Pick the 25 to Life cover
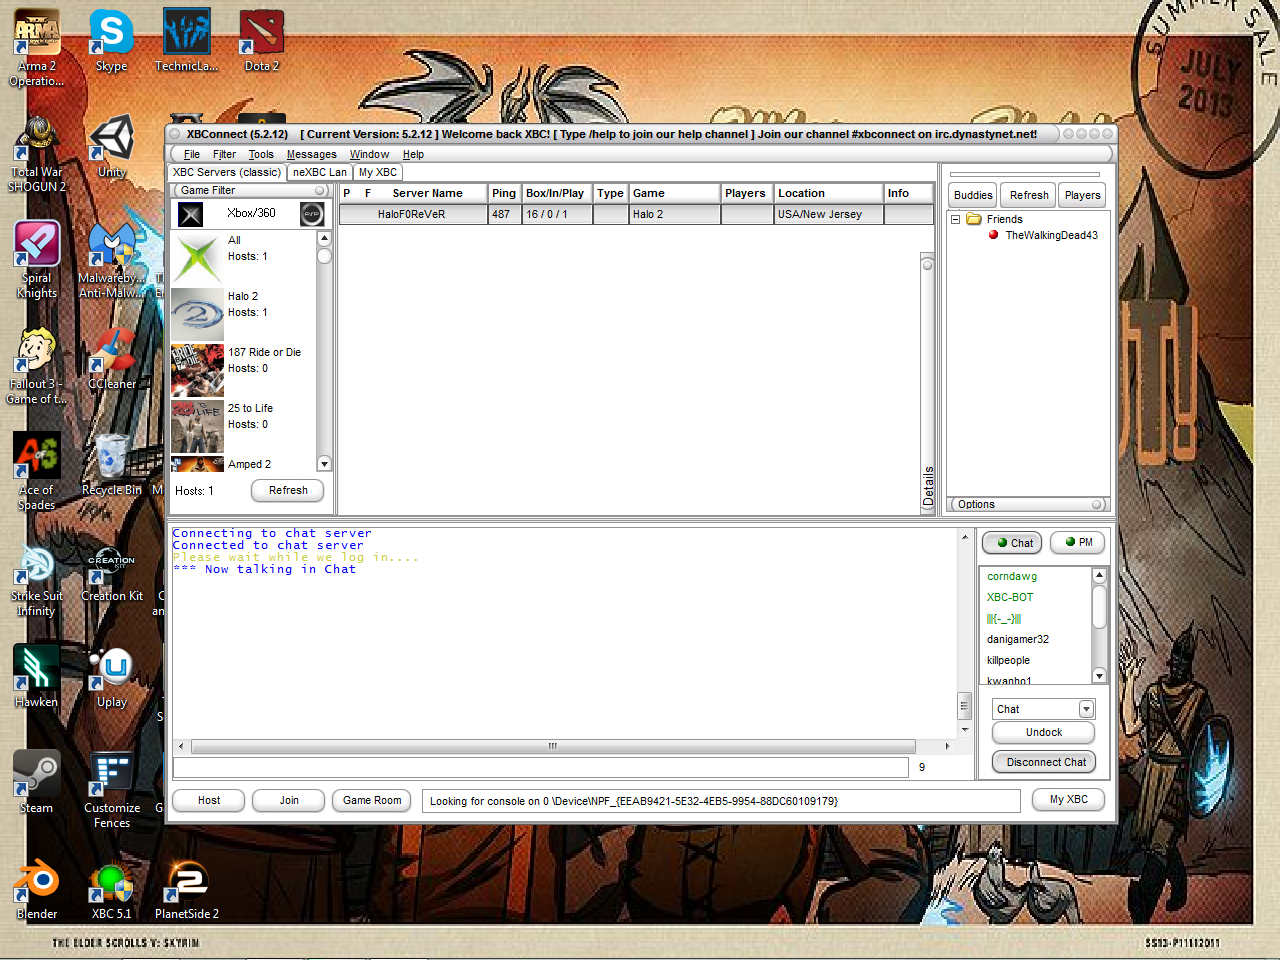 (197, 426)
